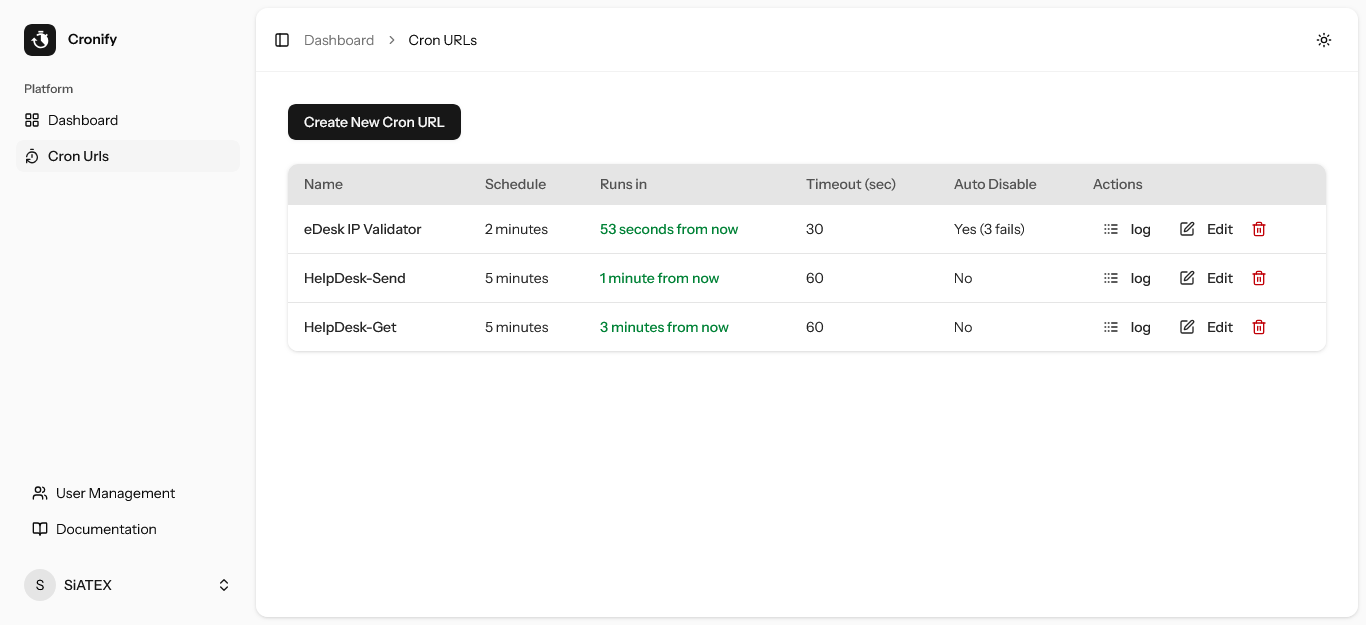Switch to Dashboard in the sidebar
The height and width of the screenshot is (625, 1366).
pyautogui.click(x=81, y=120)
